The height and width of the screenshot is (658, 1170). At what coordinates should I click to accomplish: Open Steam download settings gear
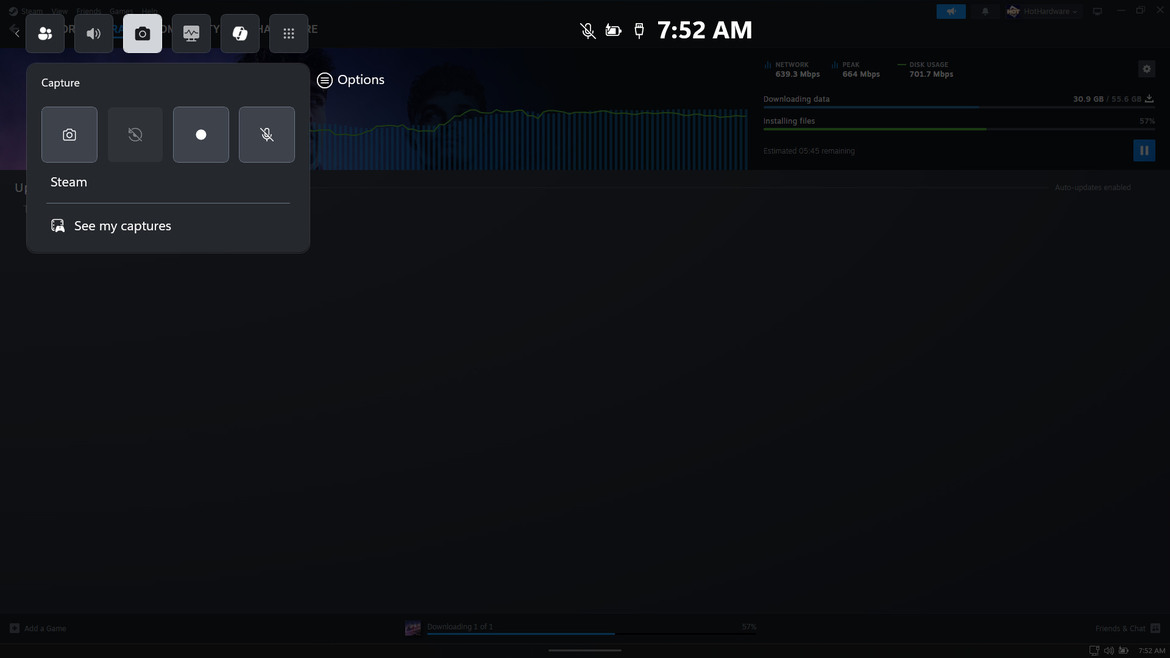coord(1147,69)
